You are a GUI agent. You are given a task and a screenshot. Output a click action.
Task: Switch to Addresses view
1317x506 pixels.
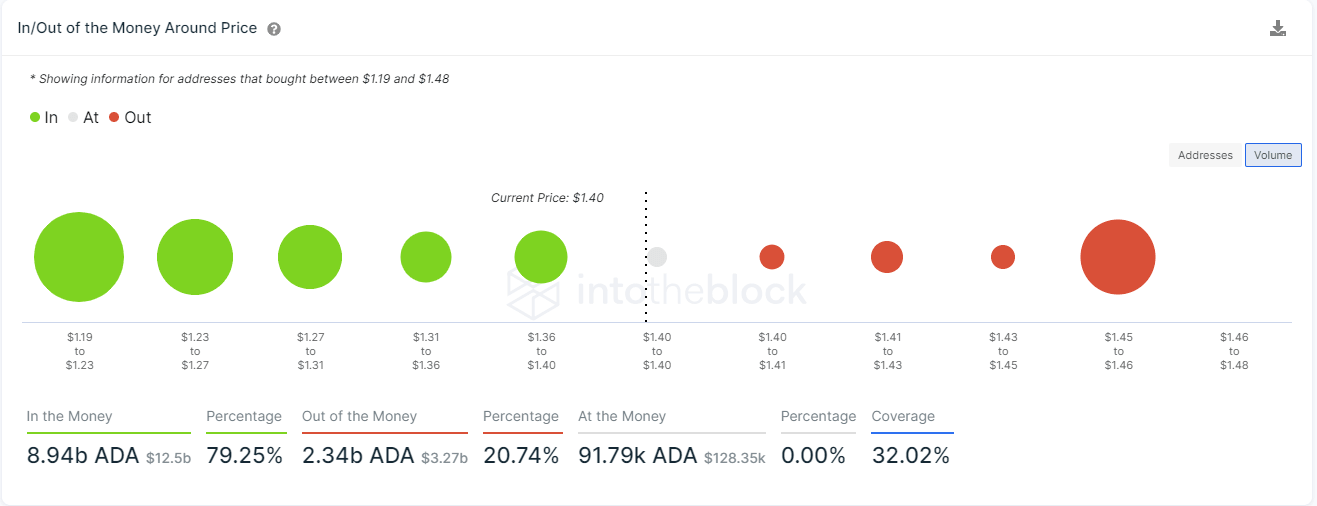pyautogui.click(x=1205, y=155)
